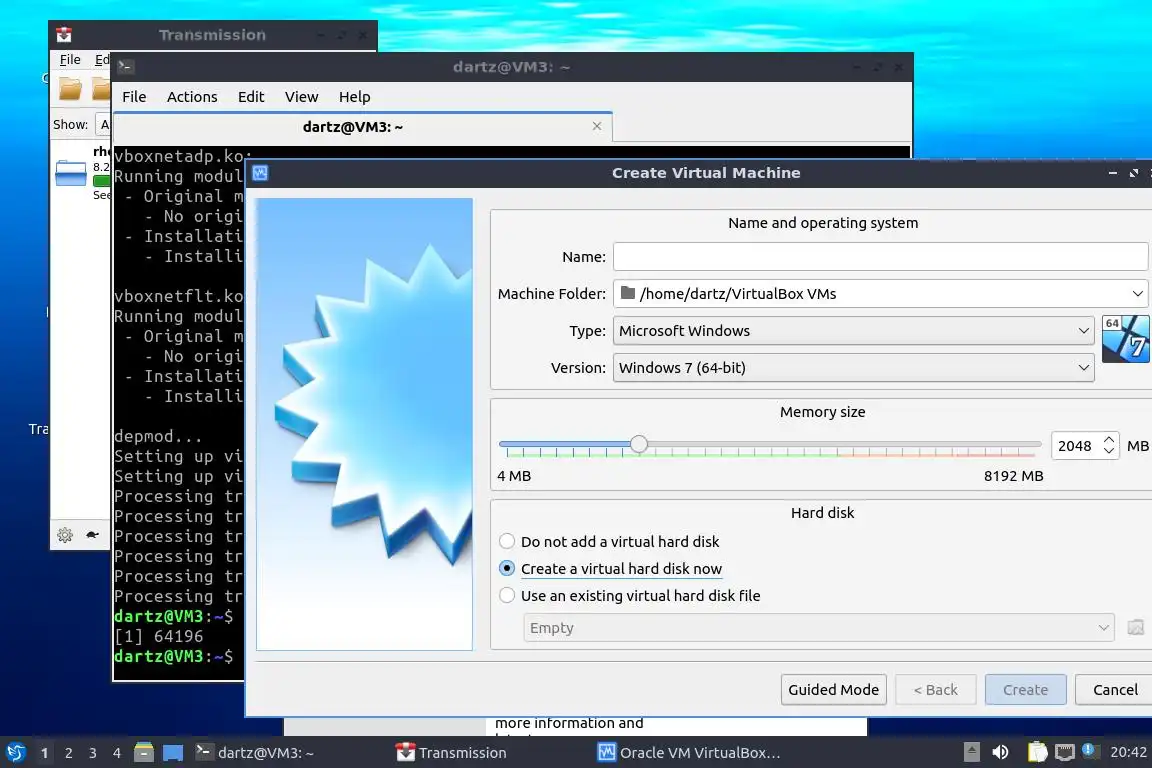Click the Windows 7 64-bit OS type icon
This screenshot has height=768, width=1152.
point(1126,339)
